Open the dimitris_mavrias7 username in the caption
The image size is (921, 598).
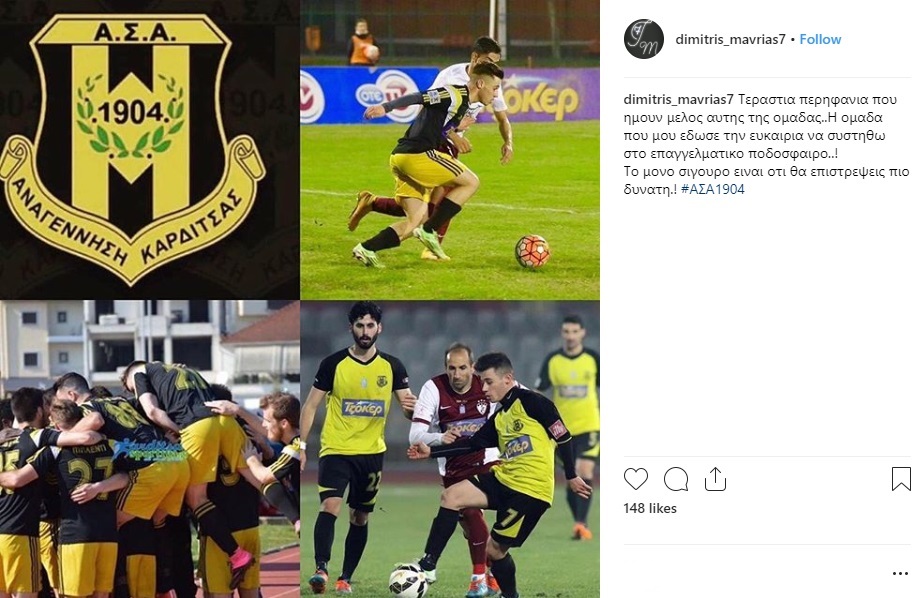pos(678,99)
